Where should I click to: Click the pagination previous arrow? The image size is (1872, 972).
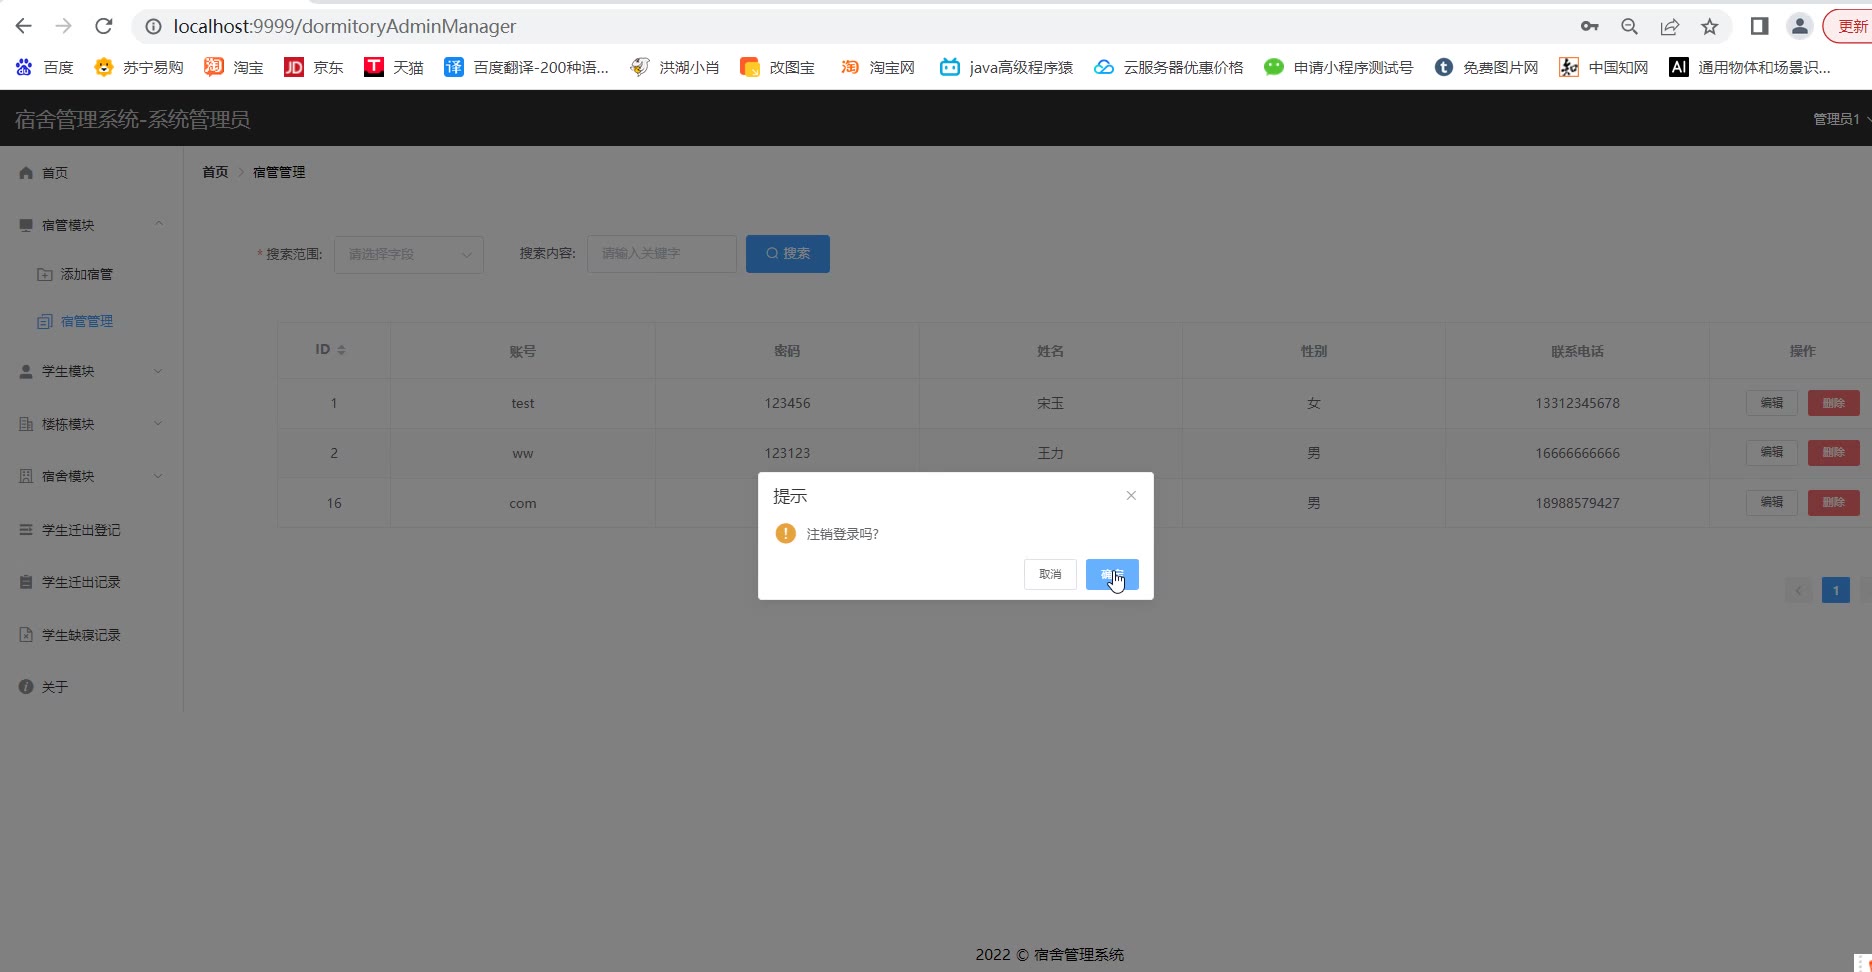click(1798, 590)
